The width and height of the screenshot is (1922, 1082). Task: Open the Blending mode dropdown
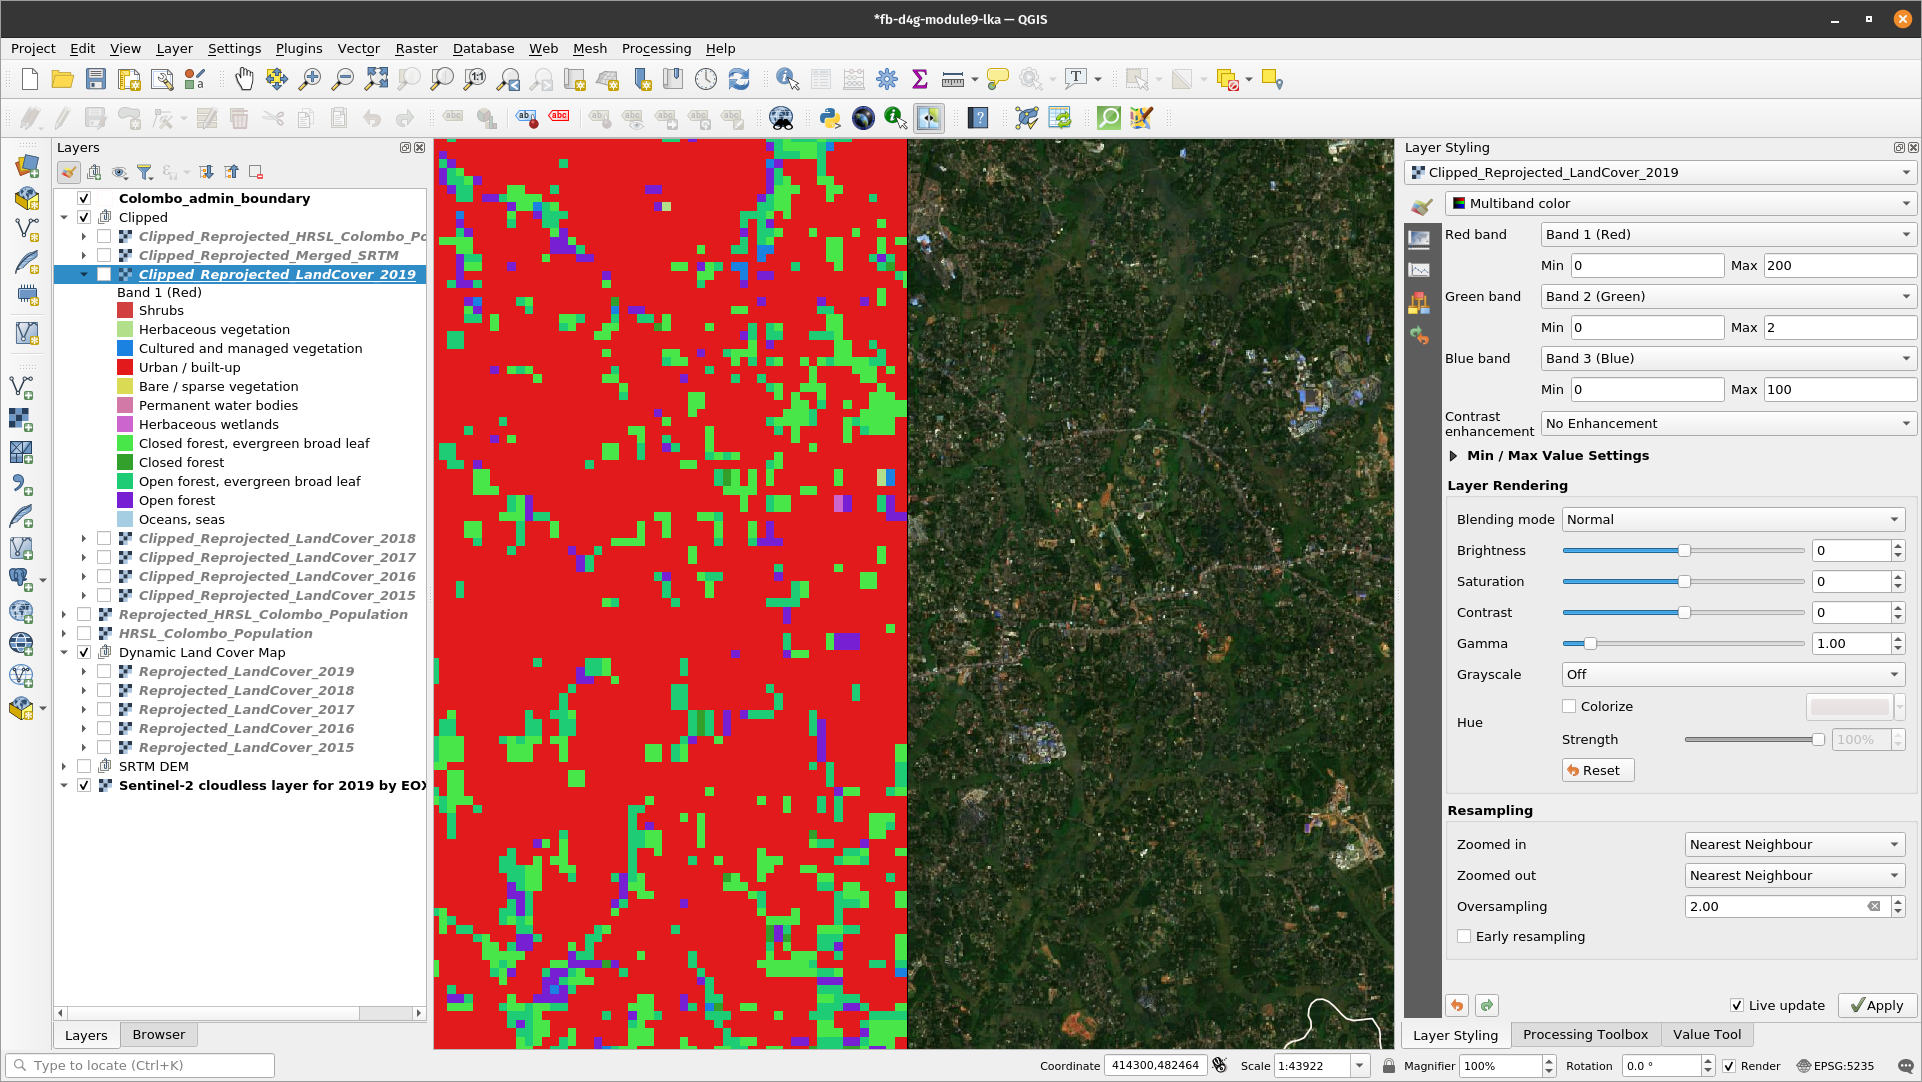1733,520
